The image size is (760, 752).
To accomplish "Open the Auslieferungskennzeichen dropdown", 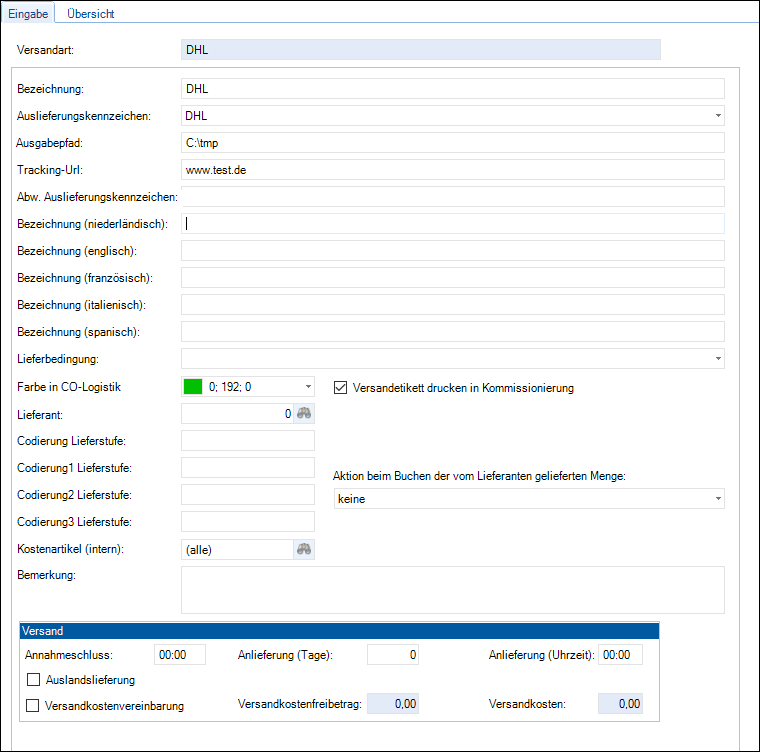I will (x=717, y=116).
